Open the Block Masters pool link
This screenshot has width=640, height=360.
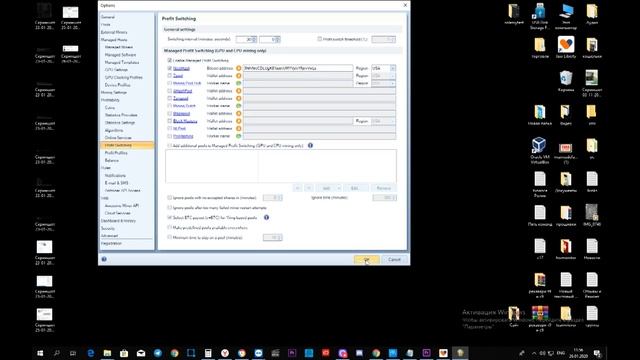coord(185,121)
